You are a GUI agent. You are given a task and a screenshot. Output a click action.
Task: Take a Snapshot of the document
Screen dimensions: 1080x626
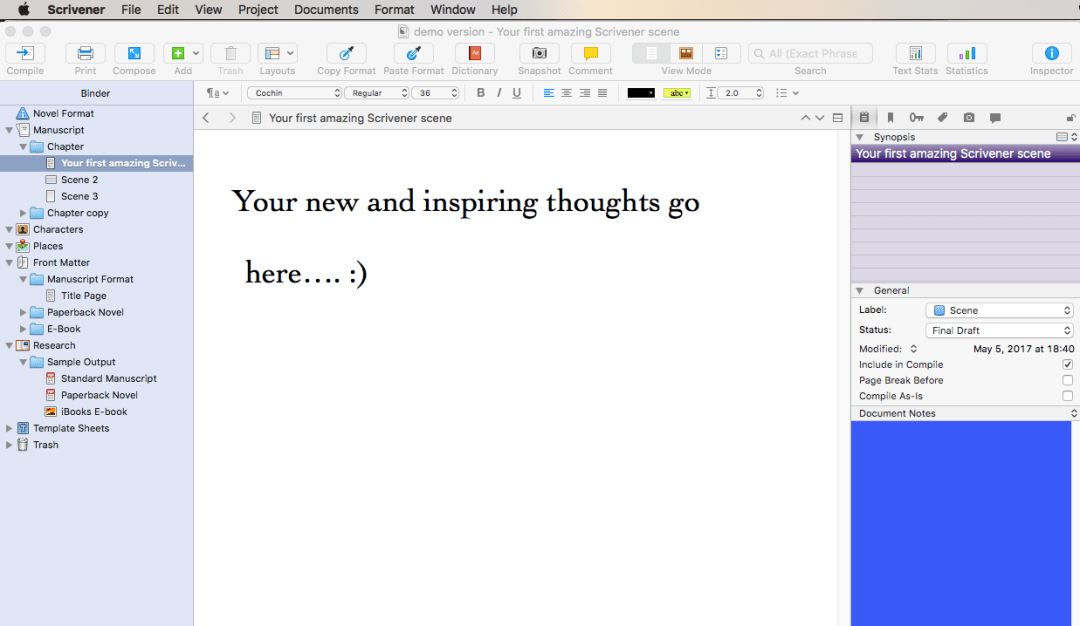pyautogui.click(x=539, y=54)
